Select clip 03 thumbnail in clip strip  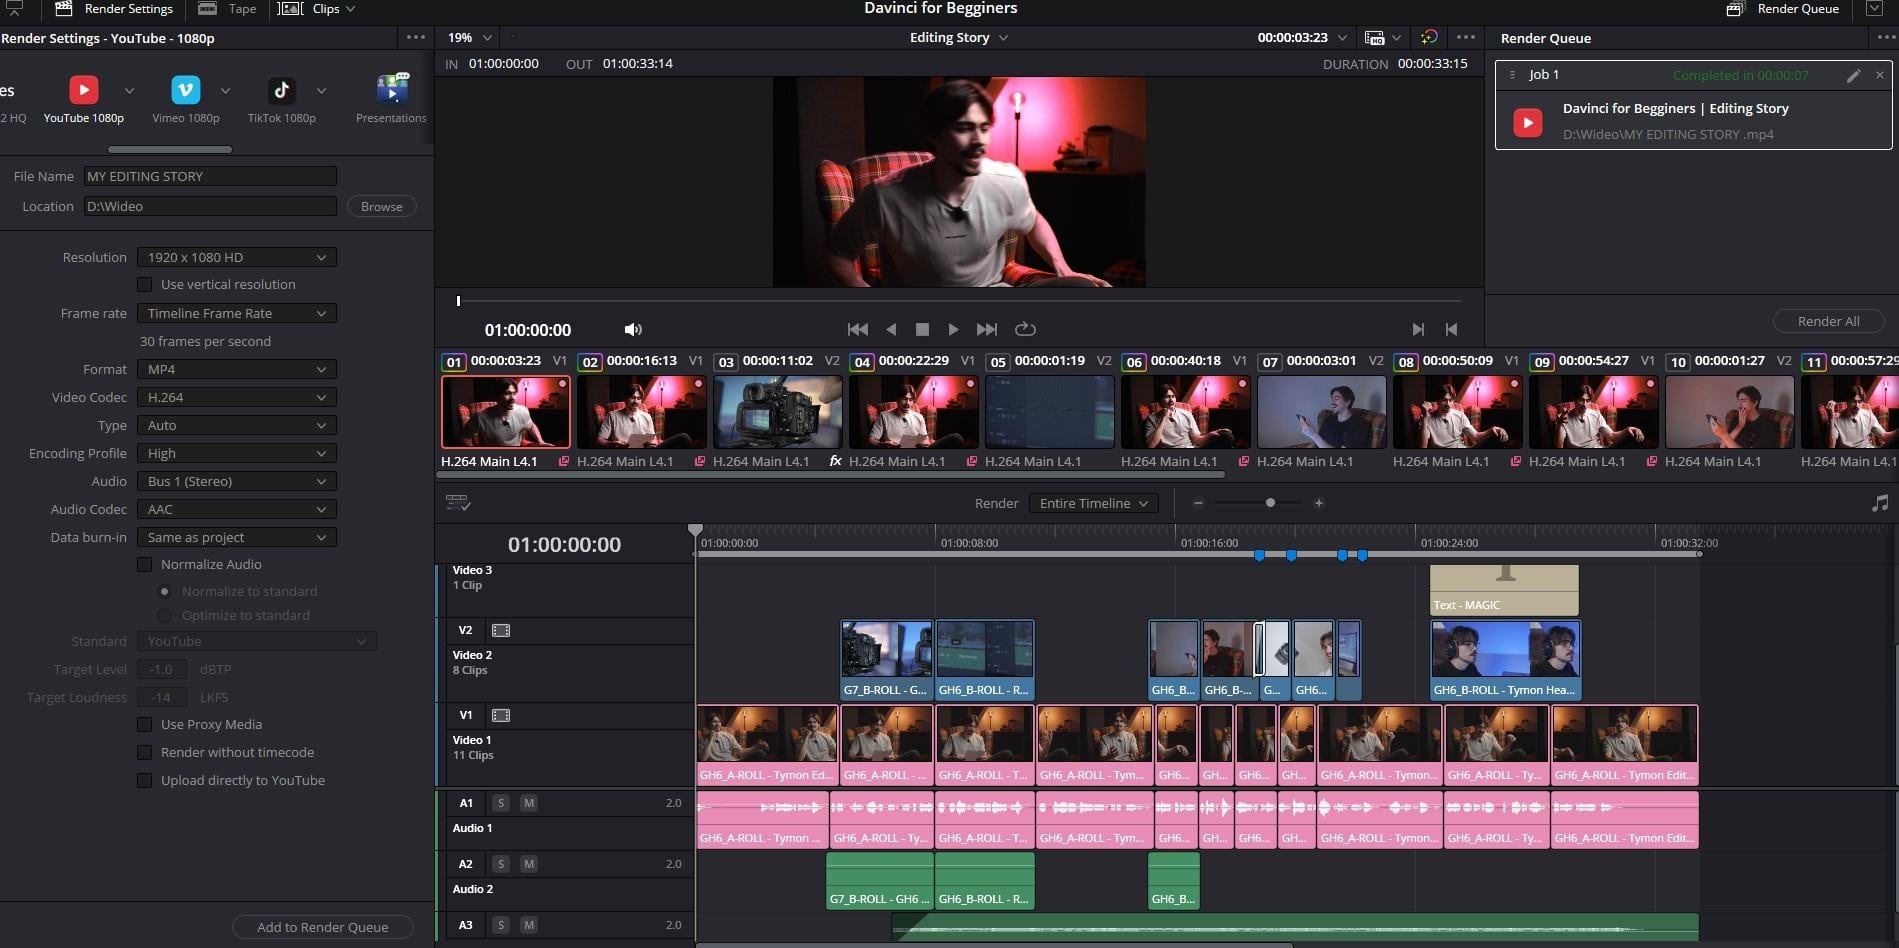pyautogui.click(x=777, y=412)
